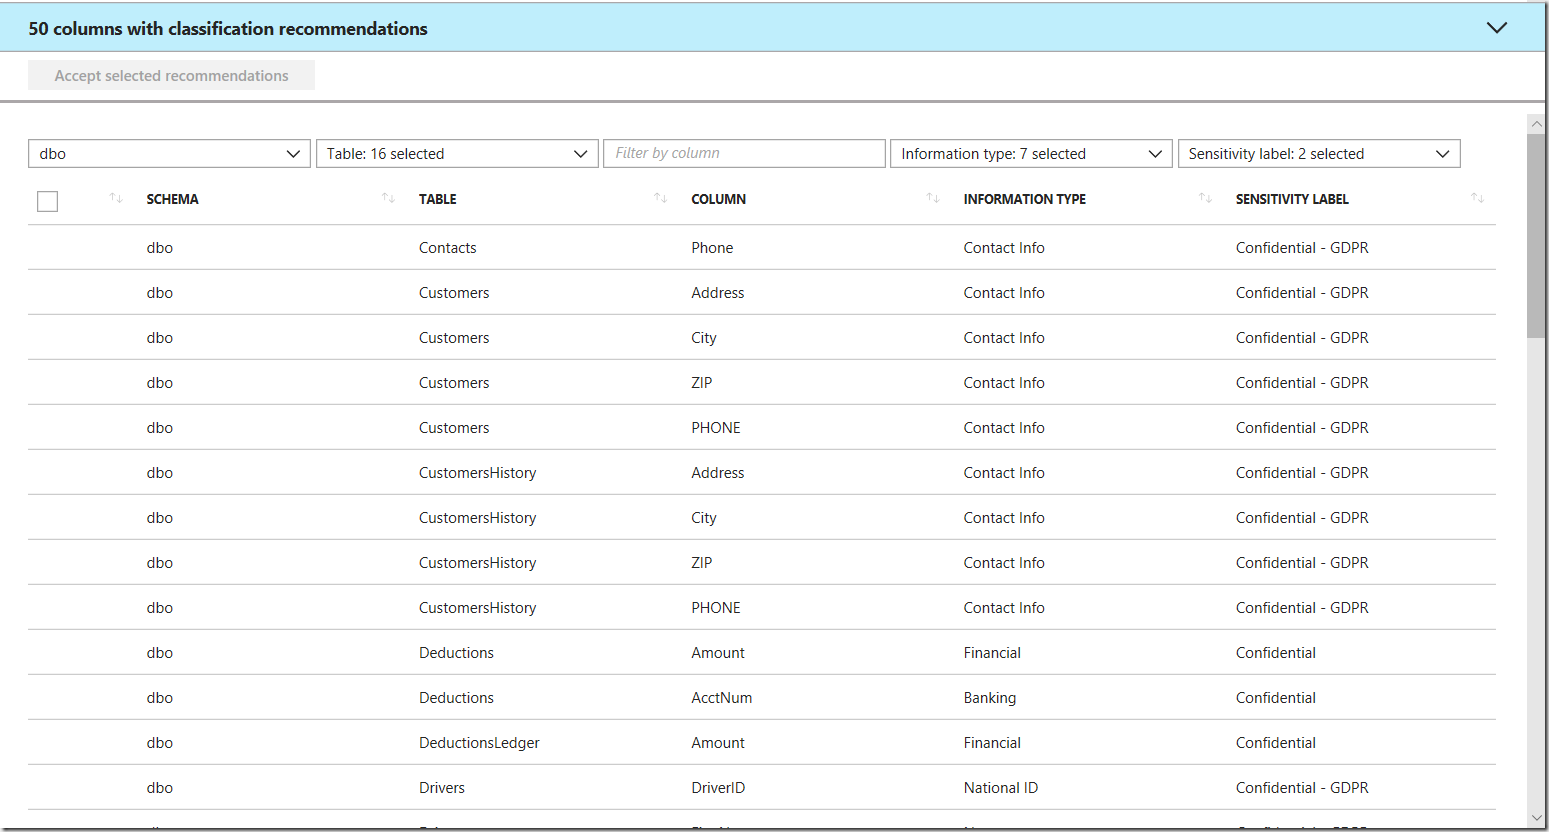Open the dbo schema dropdown
This screenshot has height=832, width=1549.
coord(168,154)
